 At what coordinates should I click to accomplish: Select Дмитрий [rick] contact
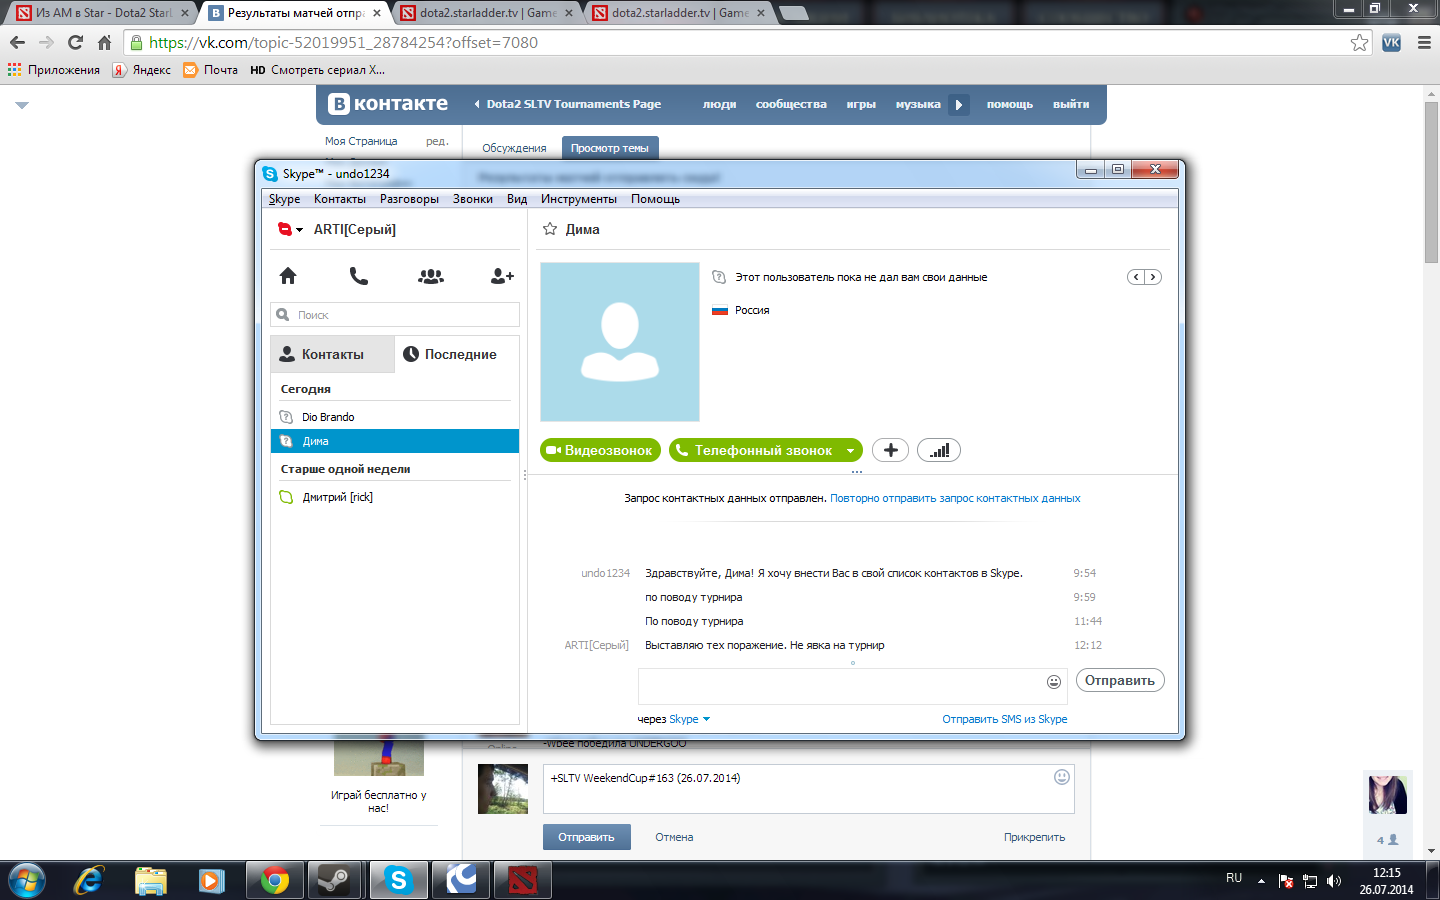395,497
